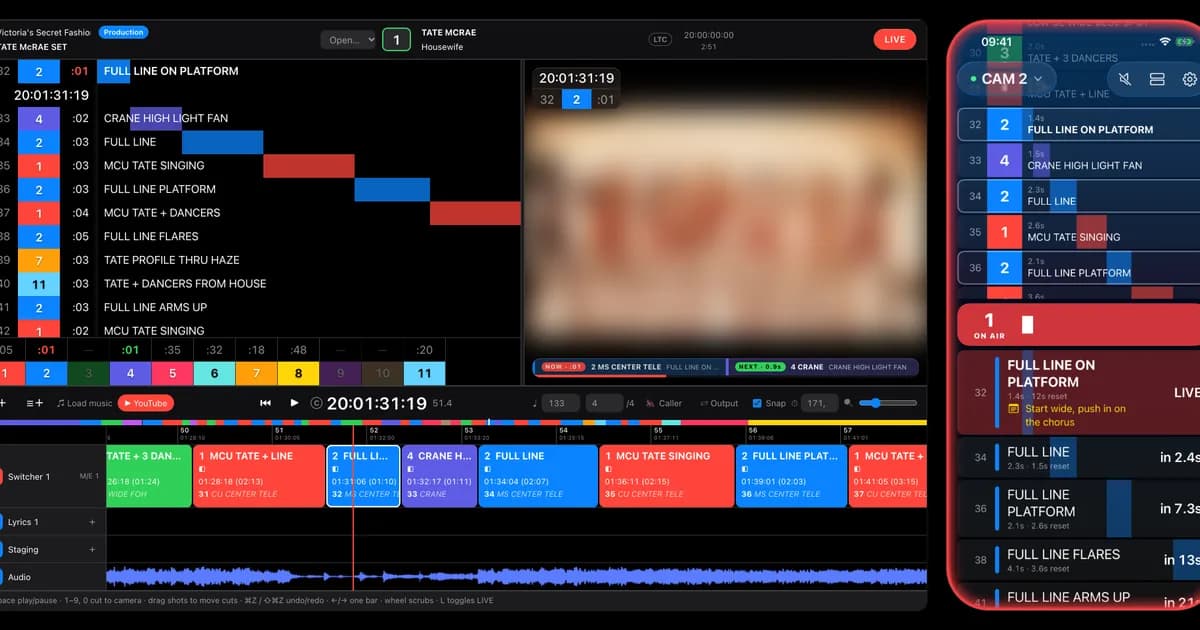This screenshot has width=1200, height=630.
Task: Click the zoom magnifier icon near slider
Action: coord(849,403)
